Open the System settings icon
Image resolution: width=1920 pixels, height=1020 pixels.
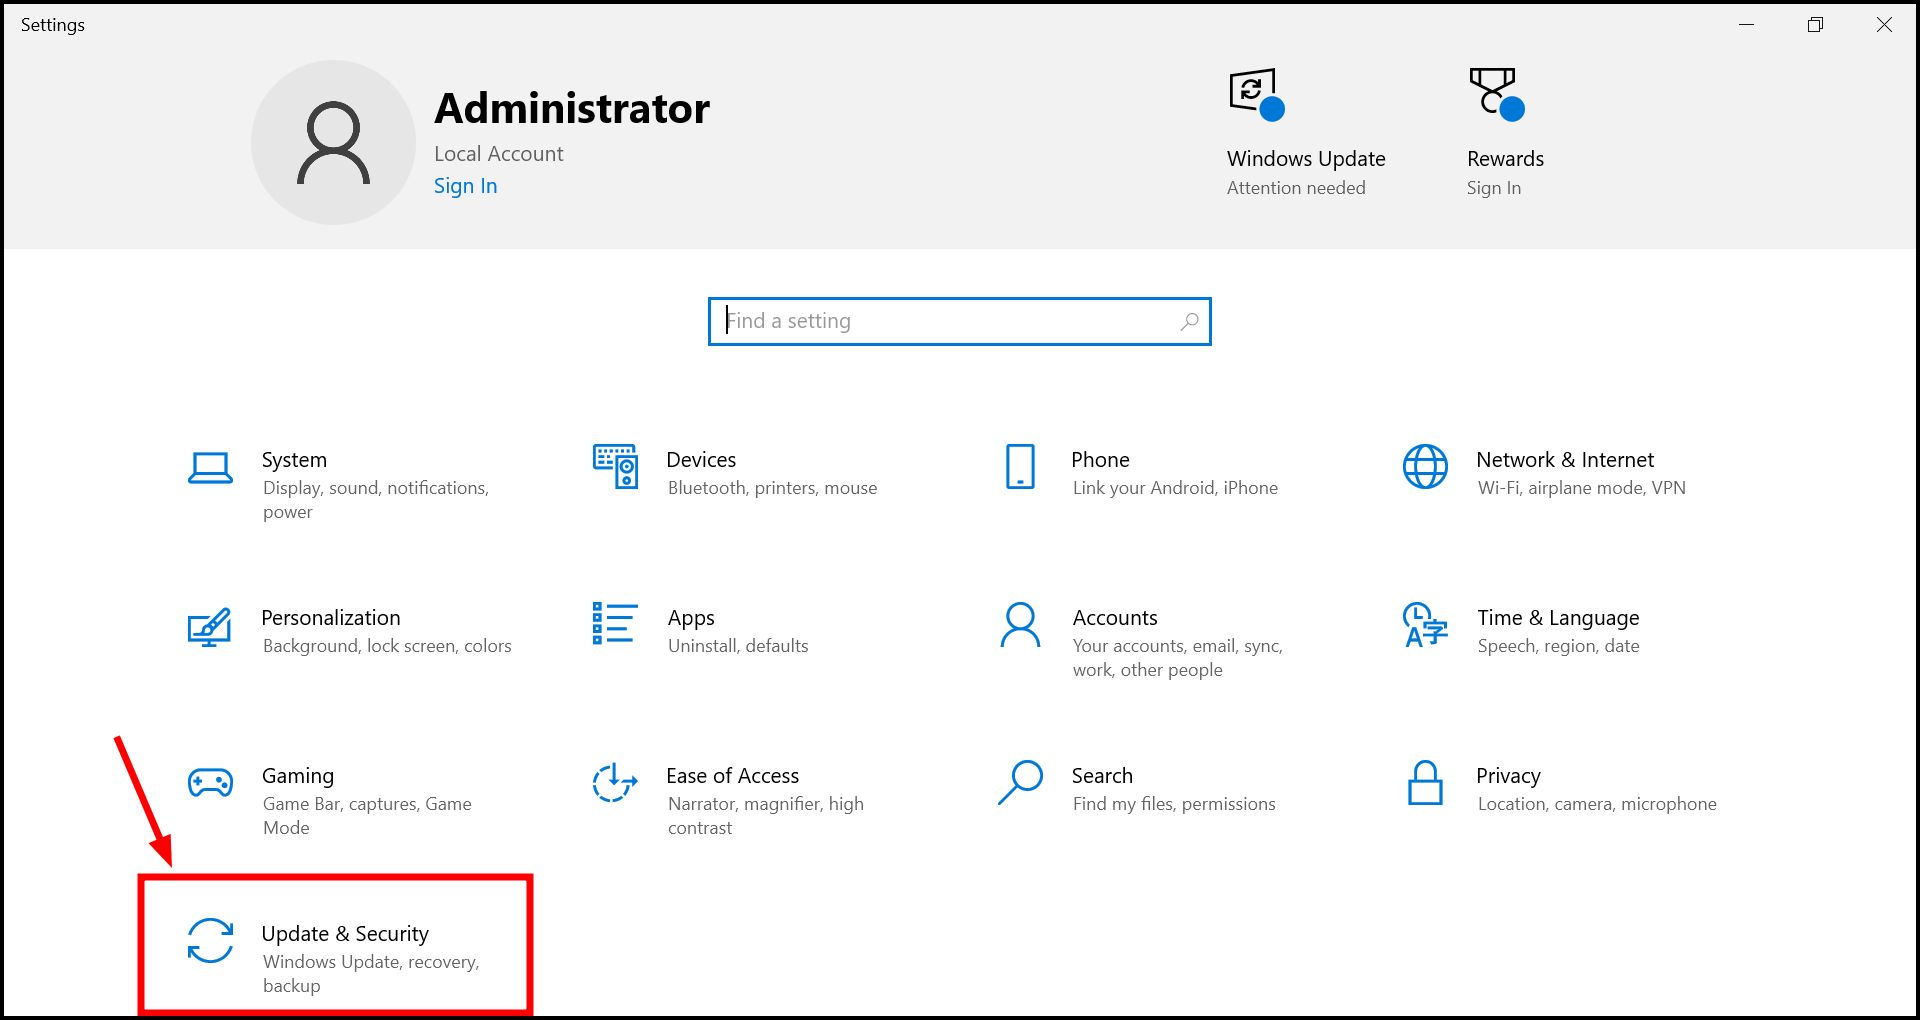coord(210,468)
